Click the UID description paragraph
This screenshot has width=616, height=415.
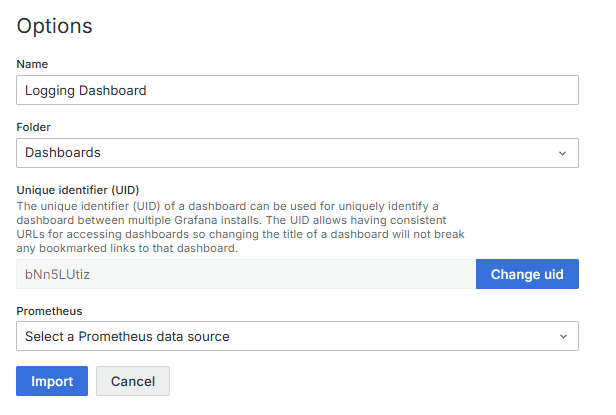click(x=240, y=227)
